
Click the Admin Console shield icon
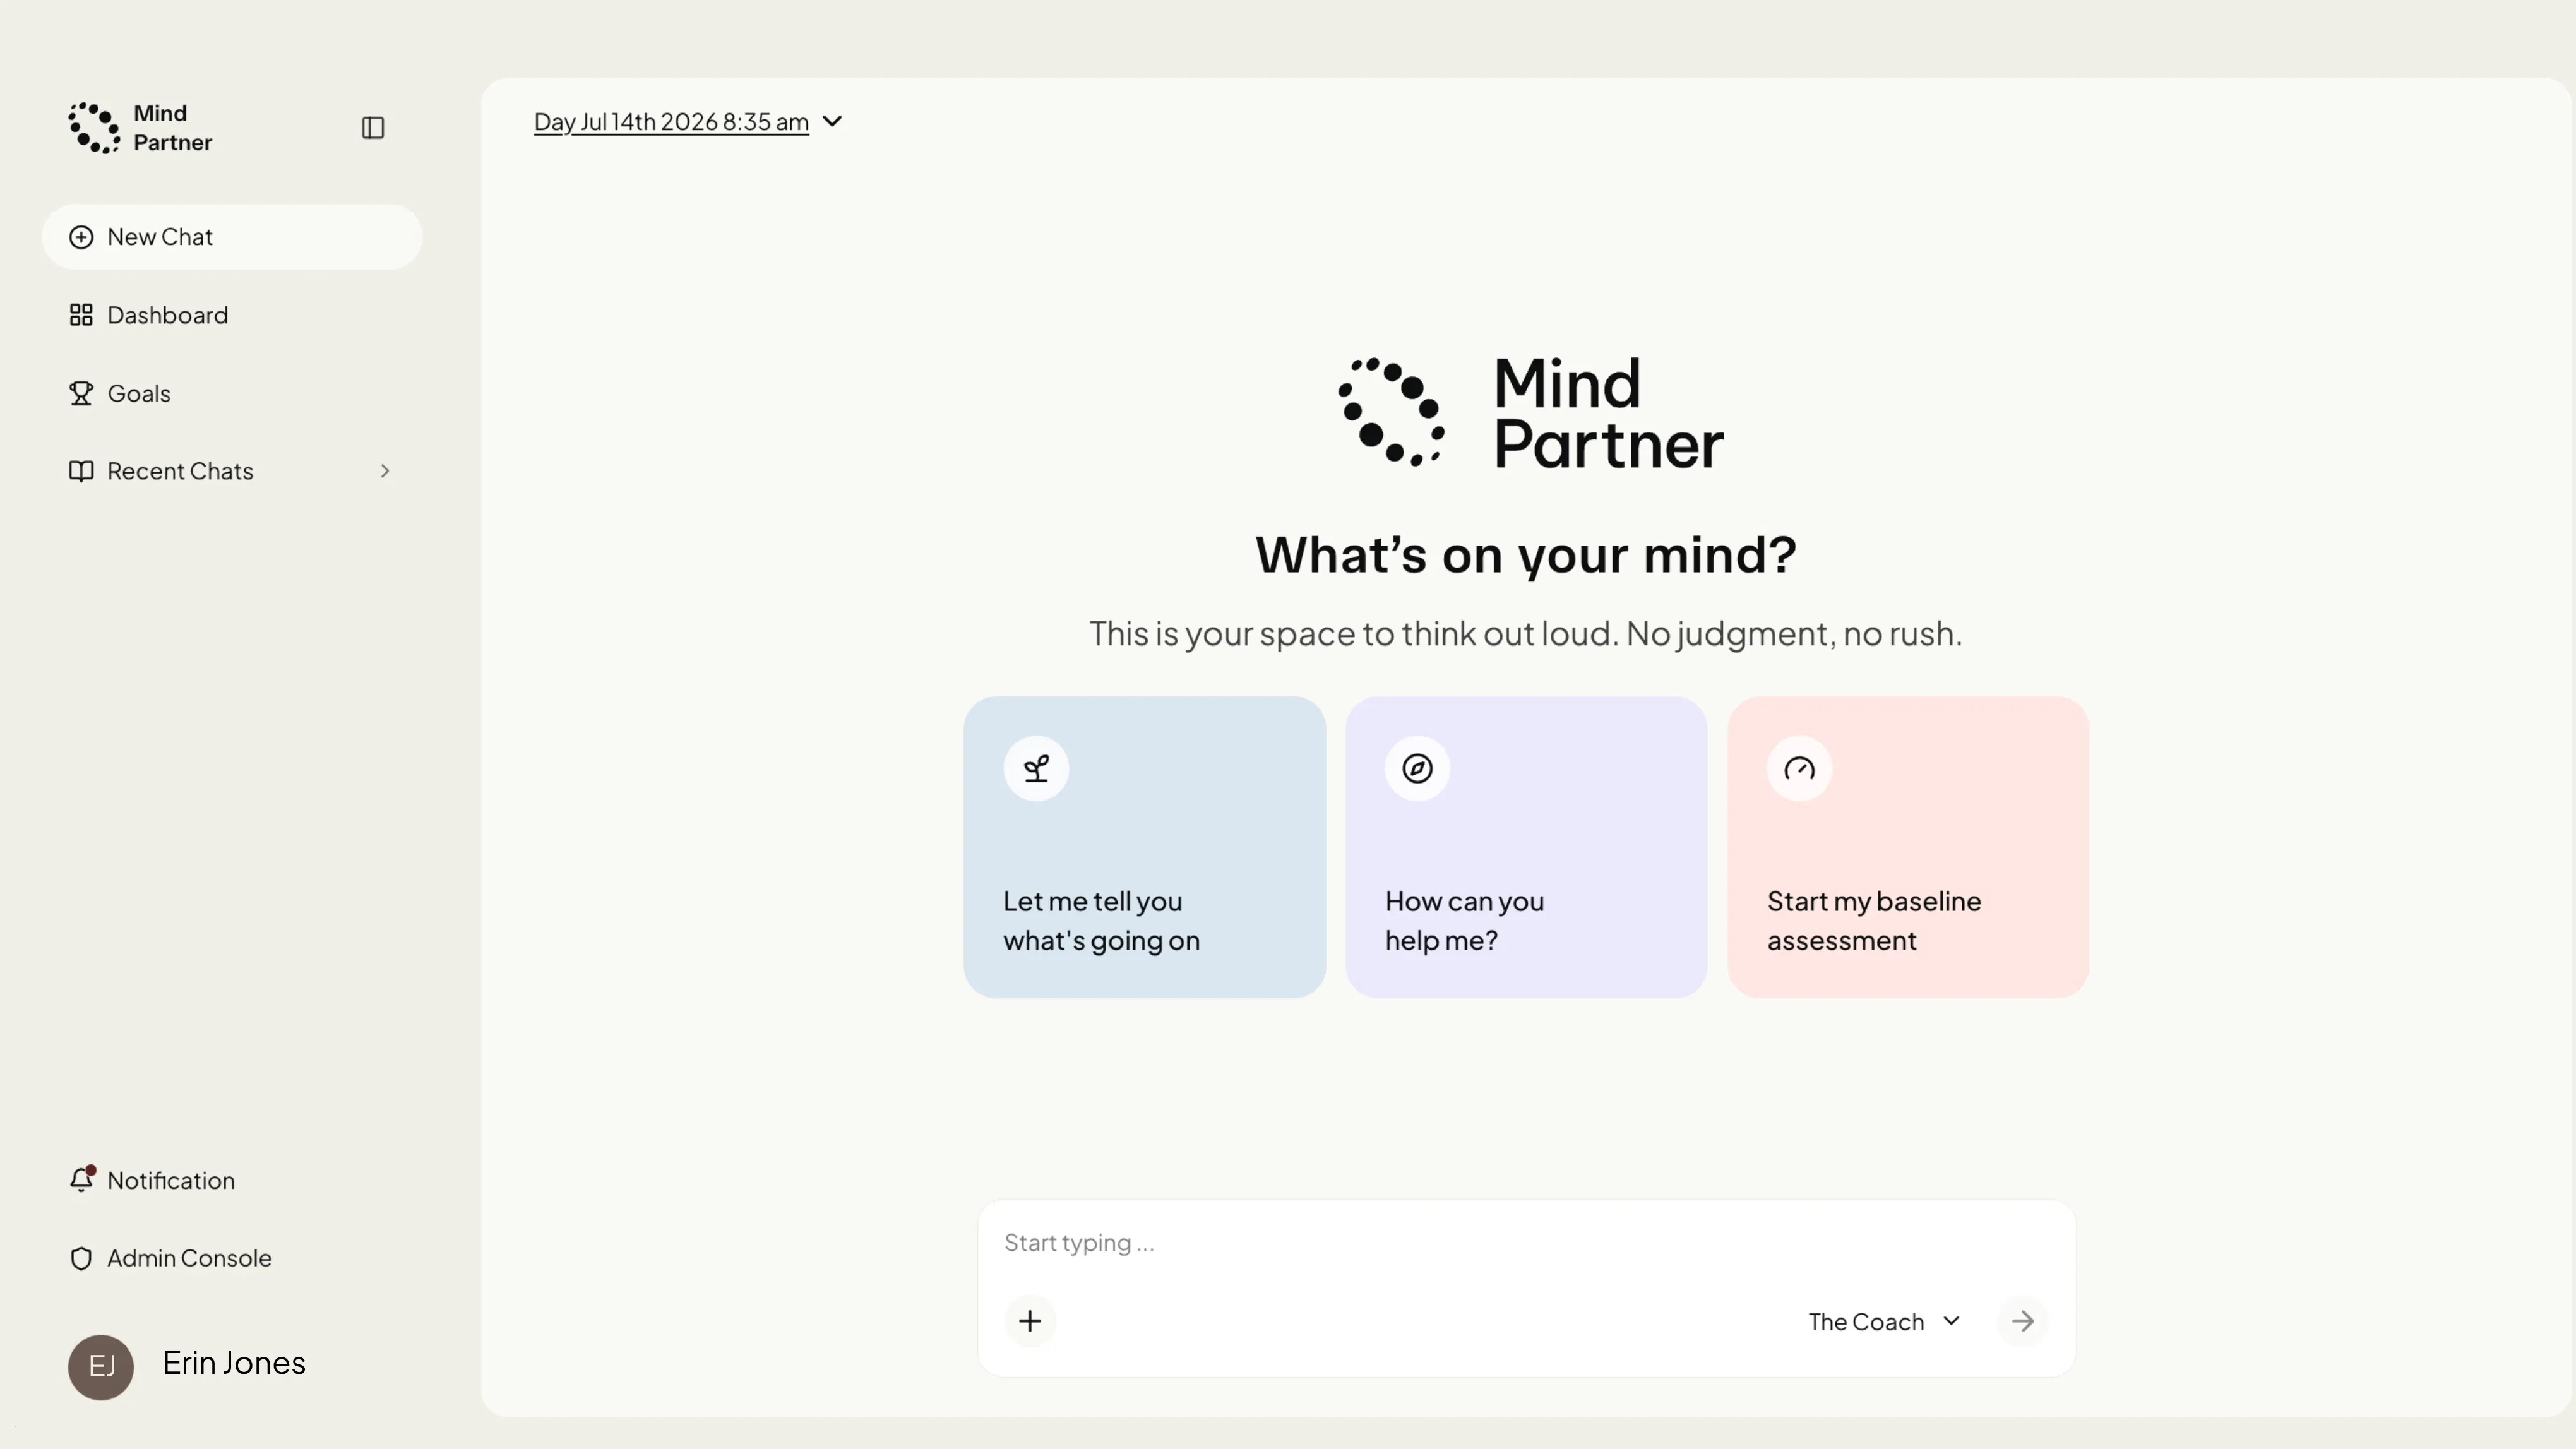pyautogui.click(x=81, y=1258)
